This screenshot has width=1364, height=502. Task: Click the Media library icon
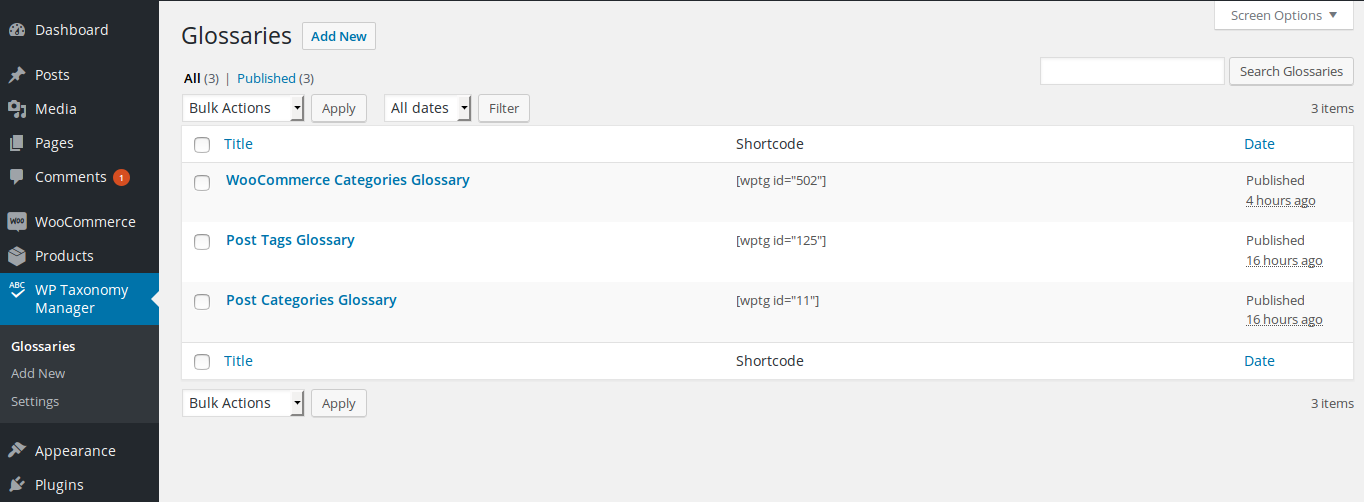pos(16,109)
